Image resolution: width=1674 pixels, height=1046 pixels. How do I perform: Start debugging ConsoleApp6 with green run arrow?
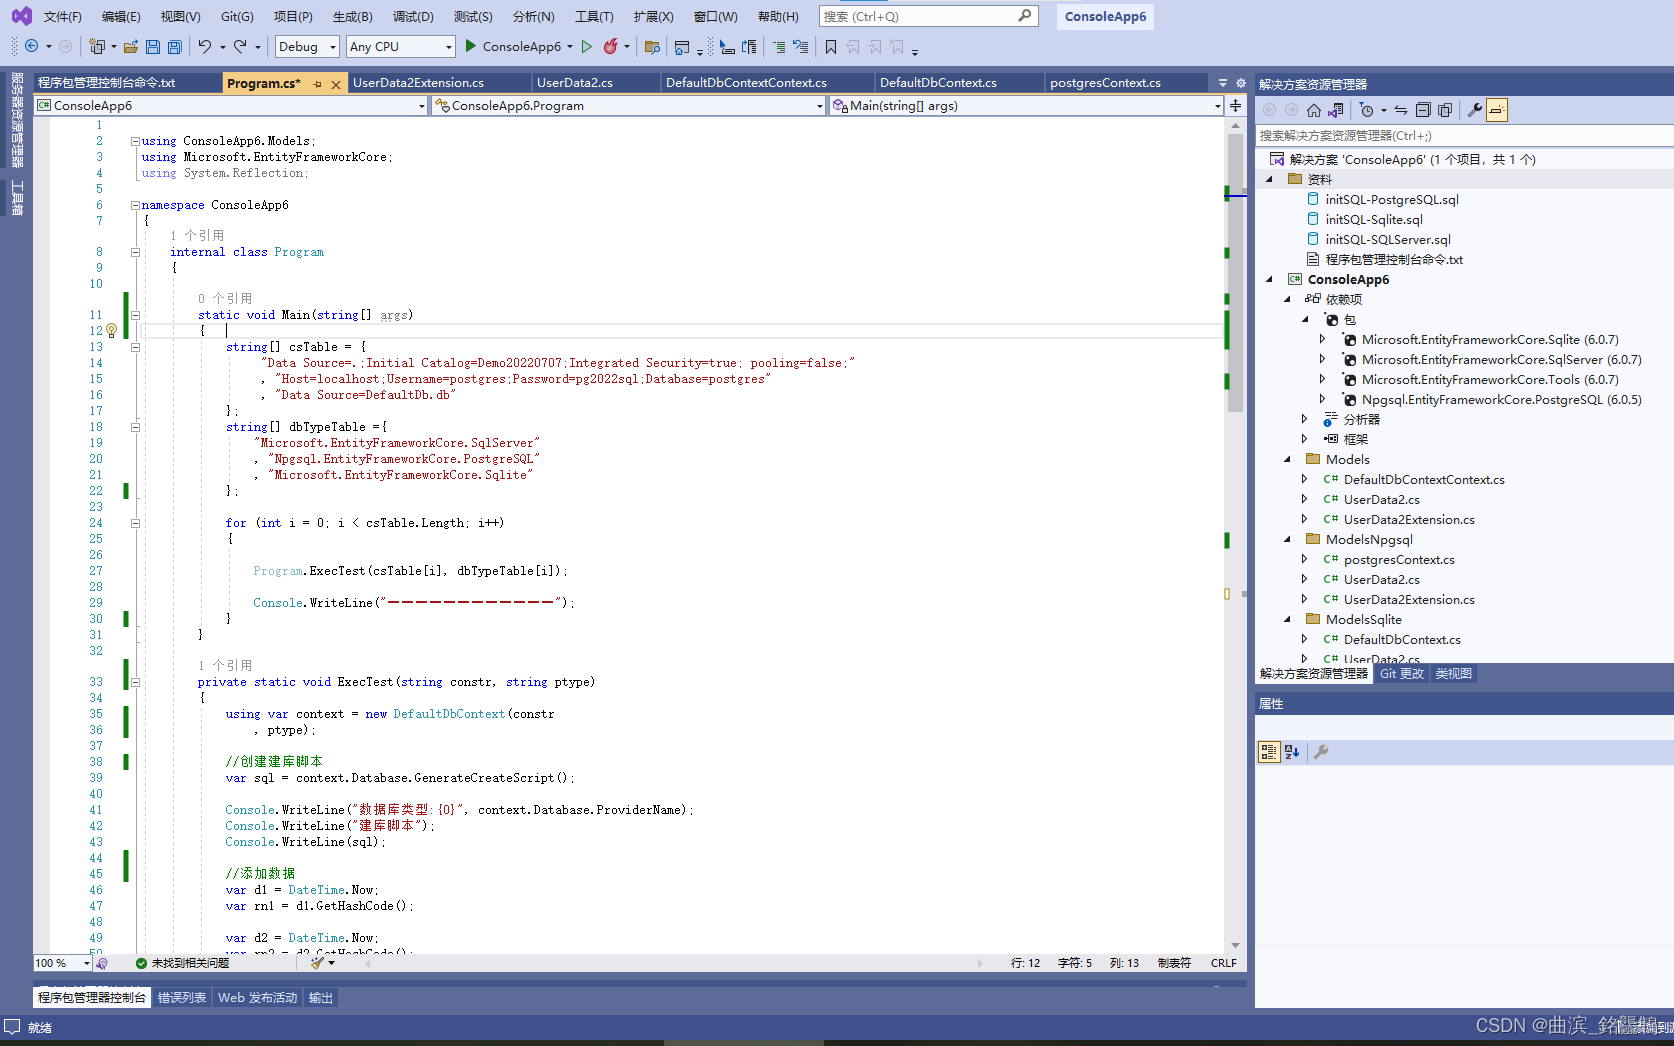tap(469, 46)
